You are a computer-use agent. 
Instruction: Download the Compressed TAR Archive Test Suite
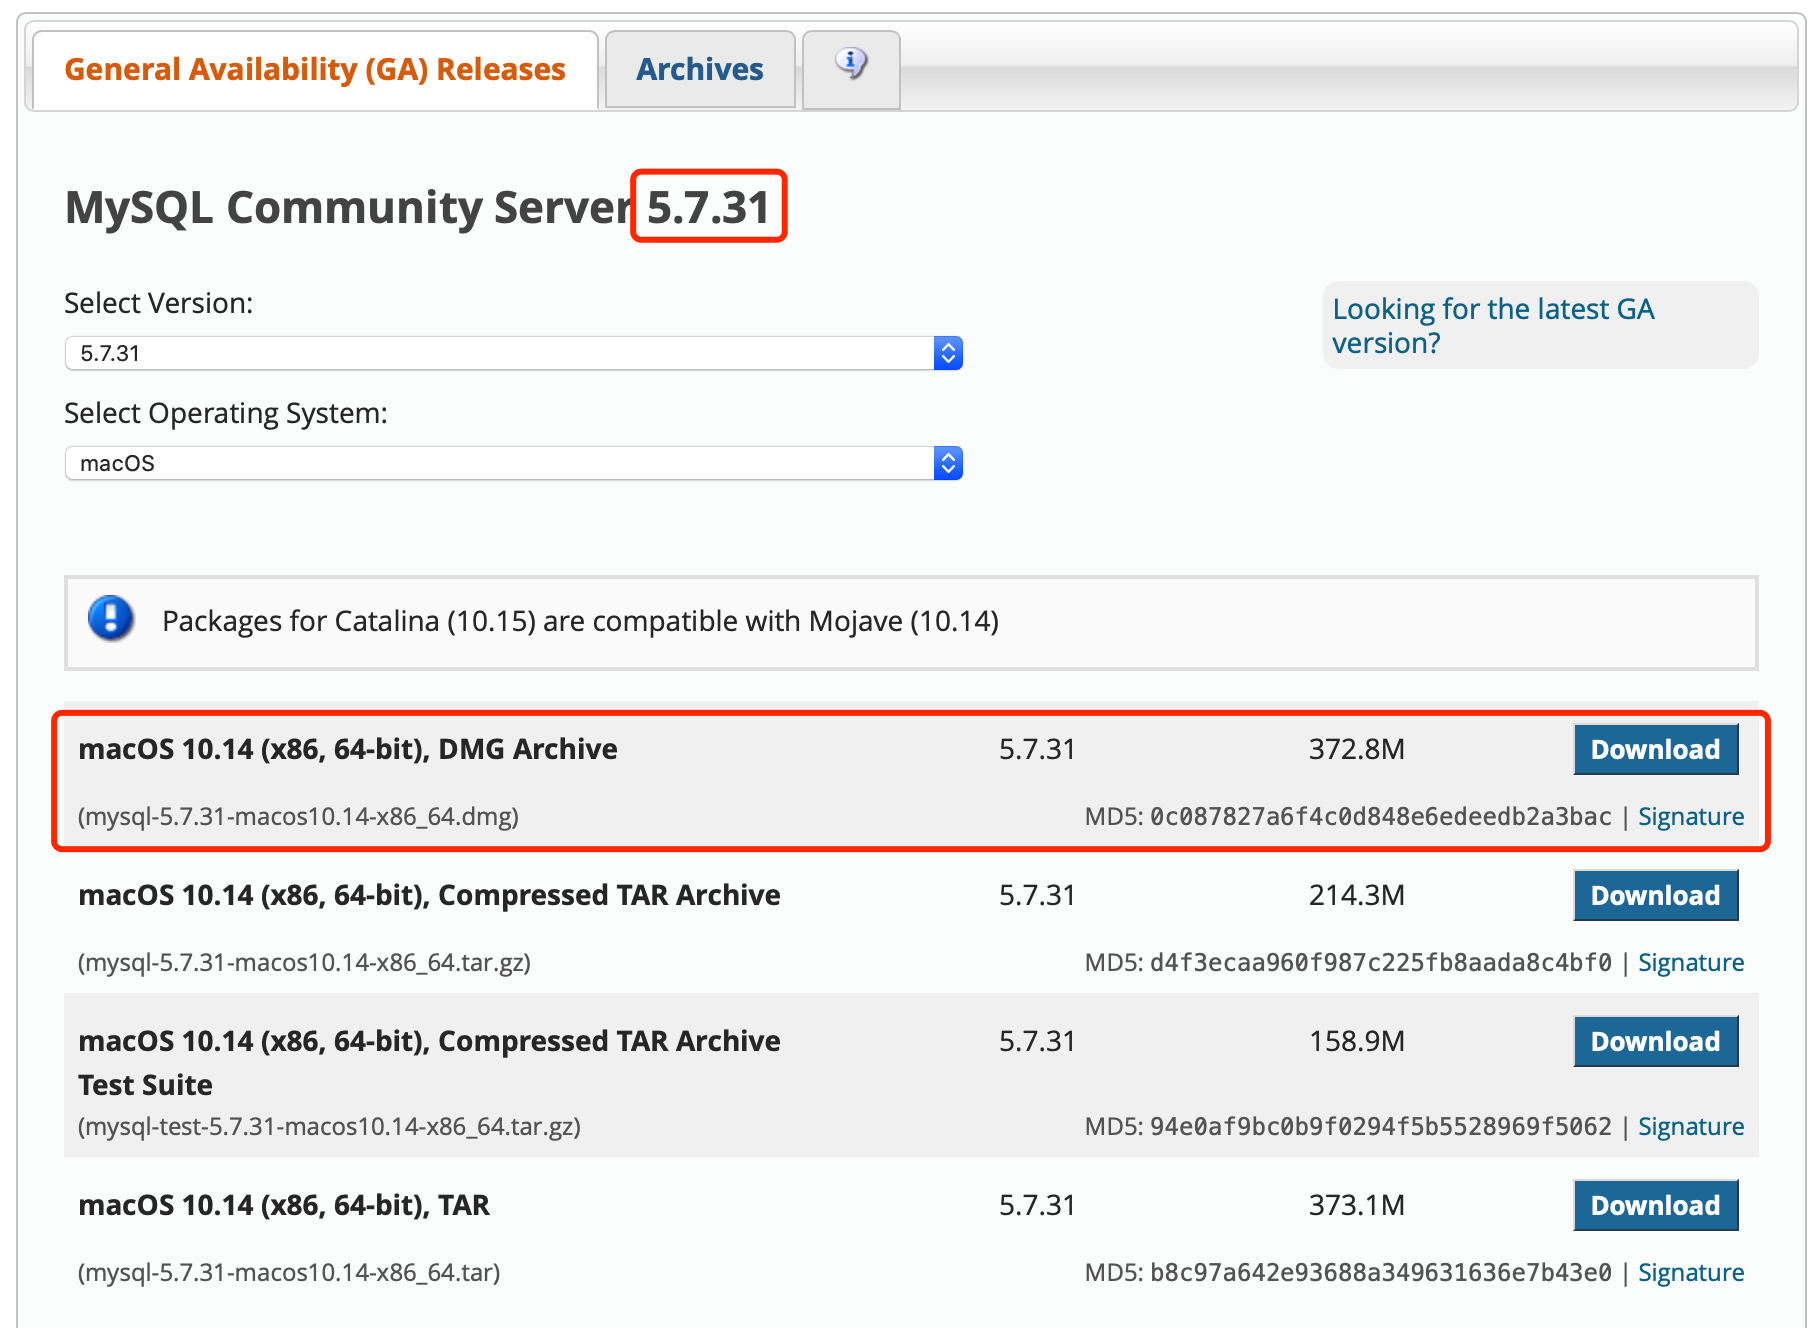click(1656, 1041)
